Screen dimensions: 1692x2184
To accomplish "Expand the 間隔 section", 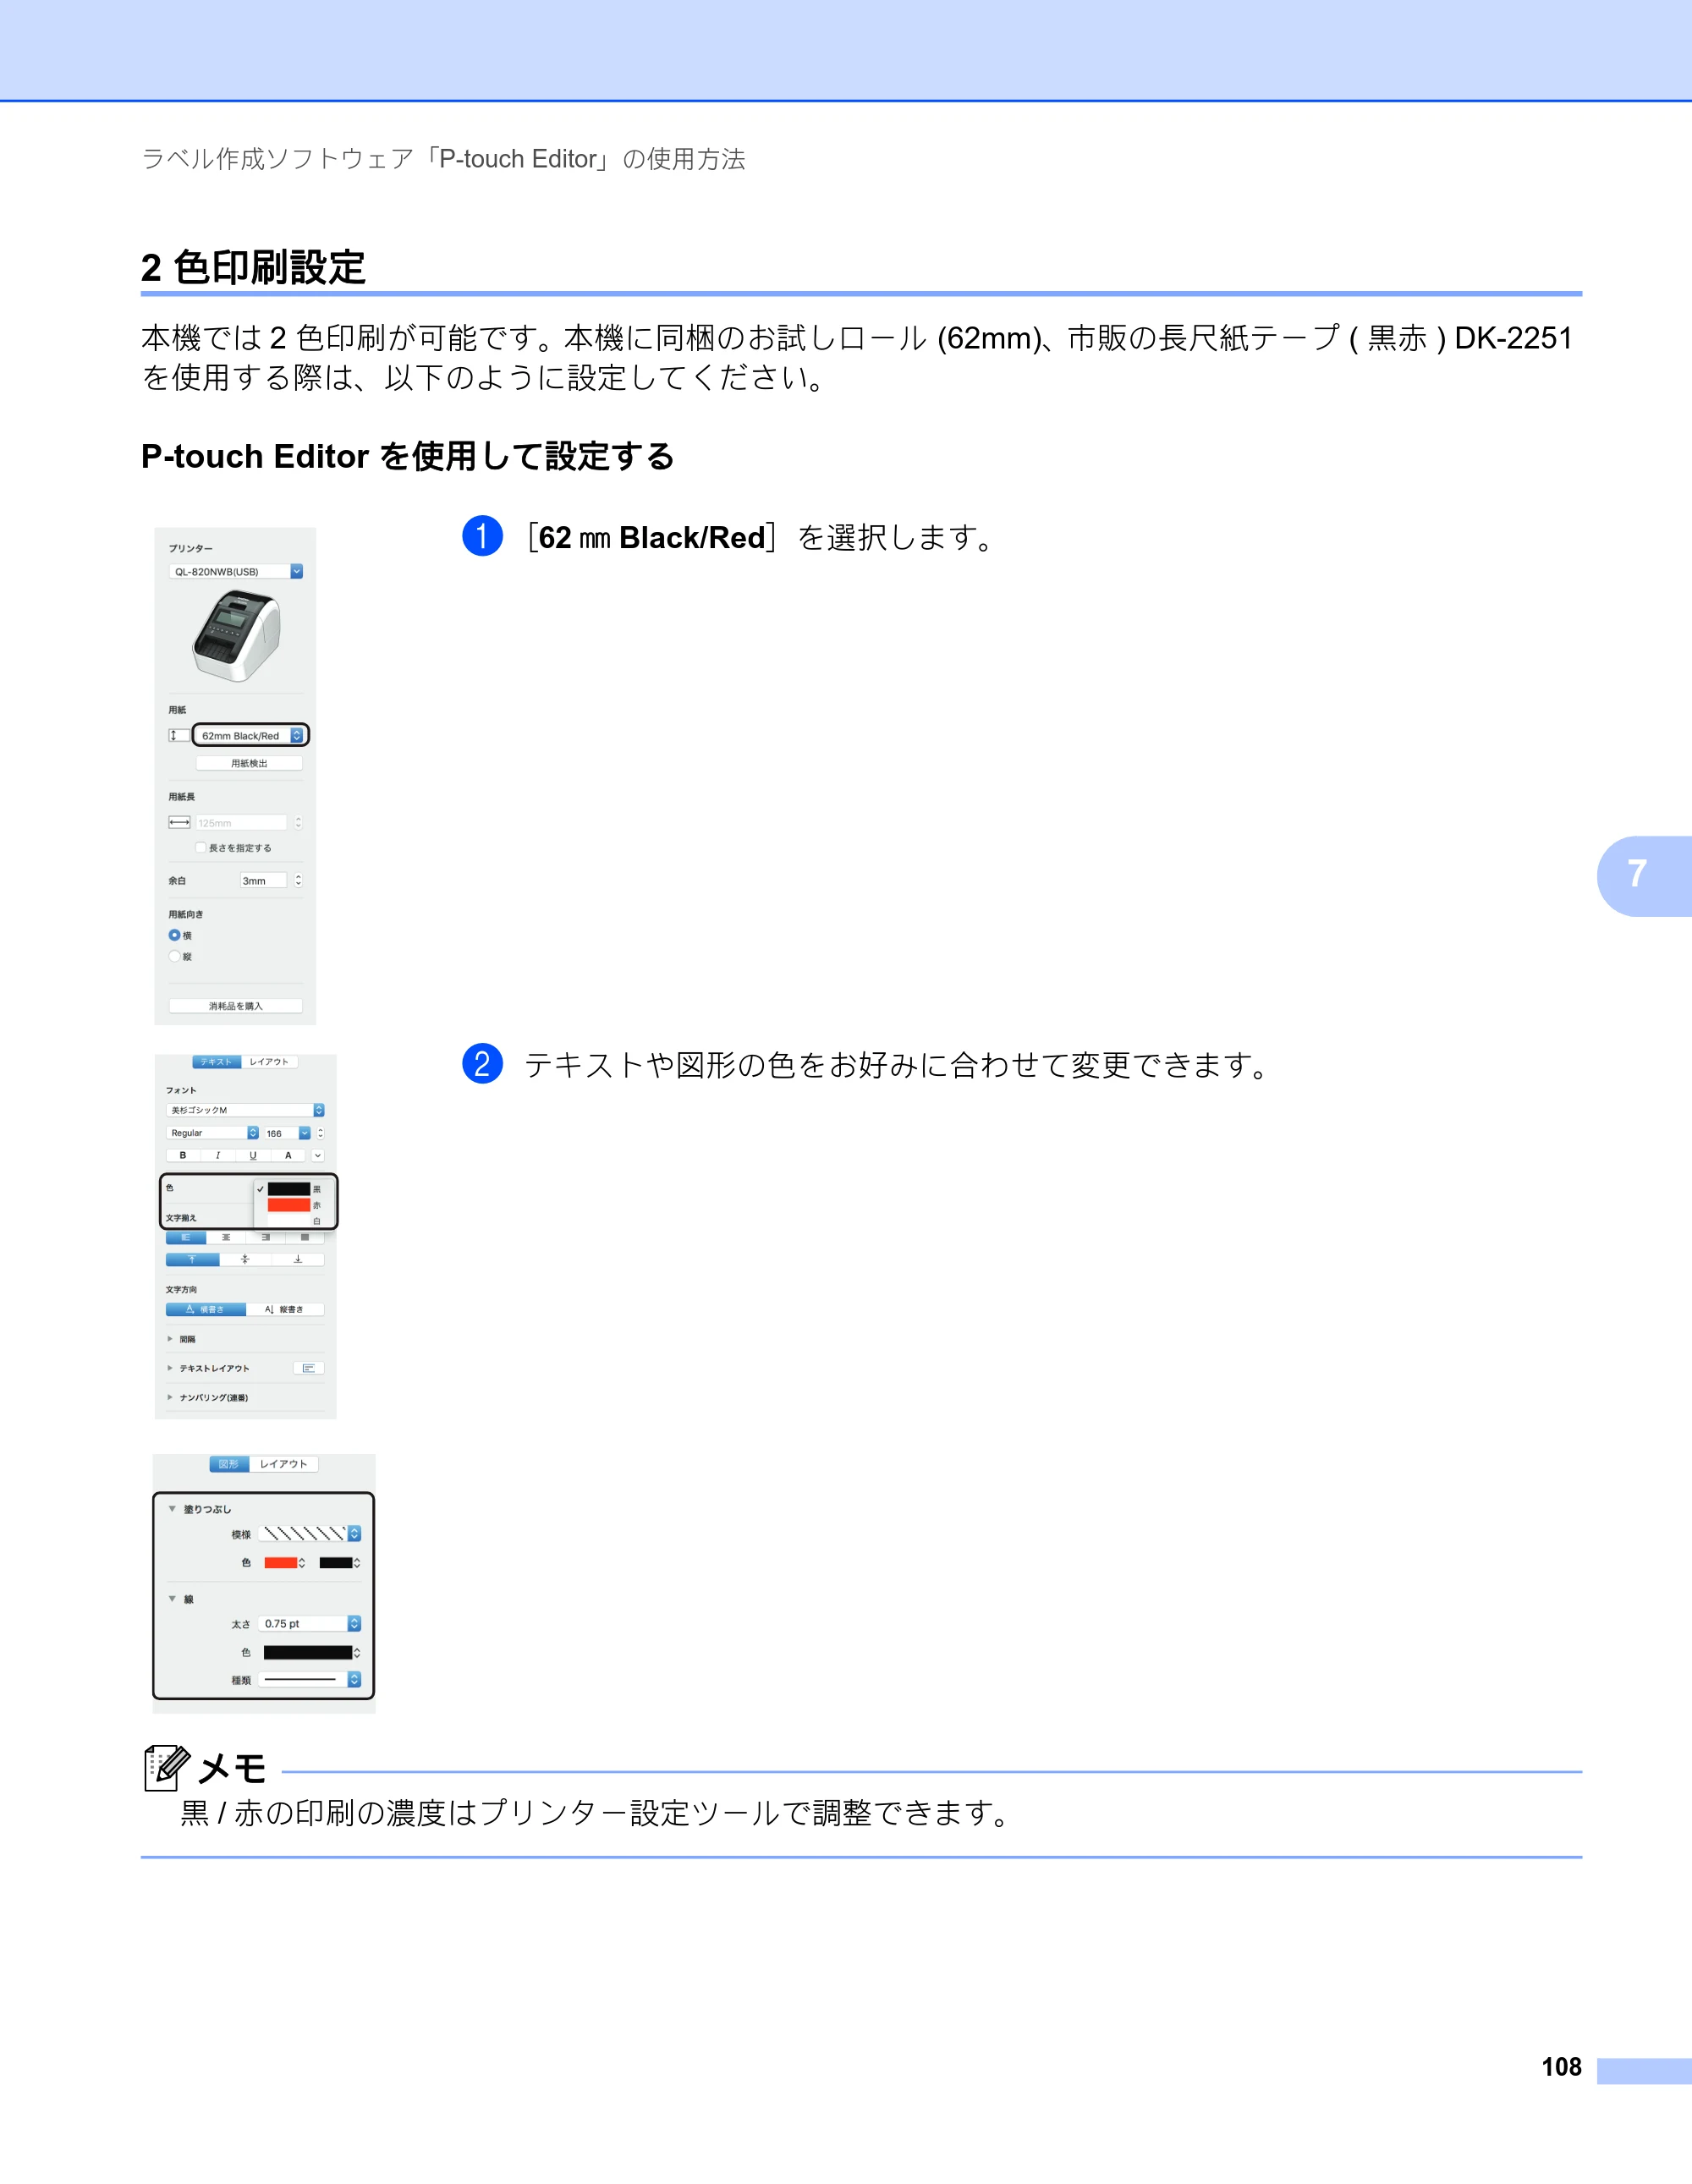I will pos(170,1339).
